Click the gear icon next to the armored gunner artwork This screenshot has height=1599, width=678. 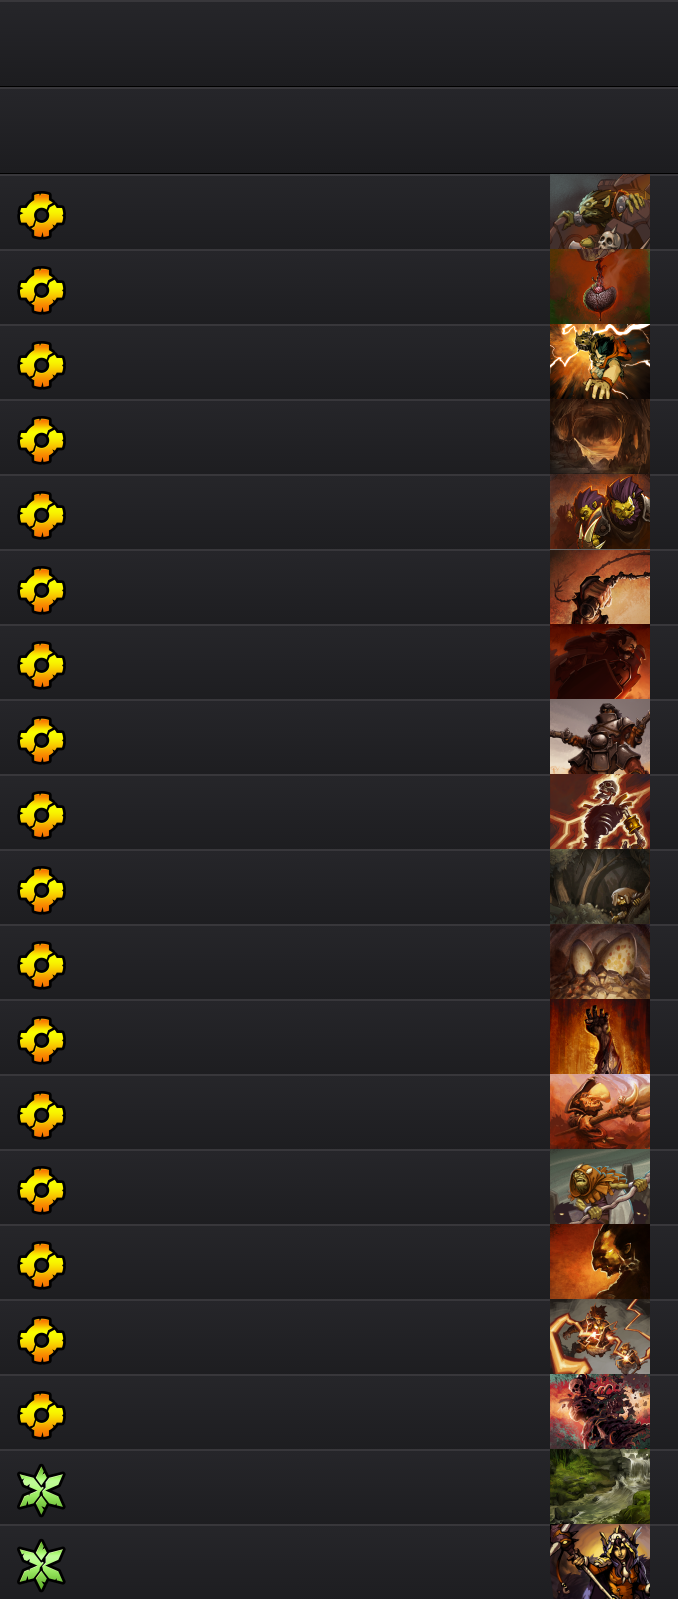point(41,740)
